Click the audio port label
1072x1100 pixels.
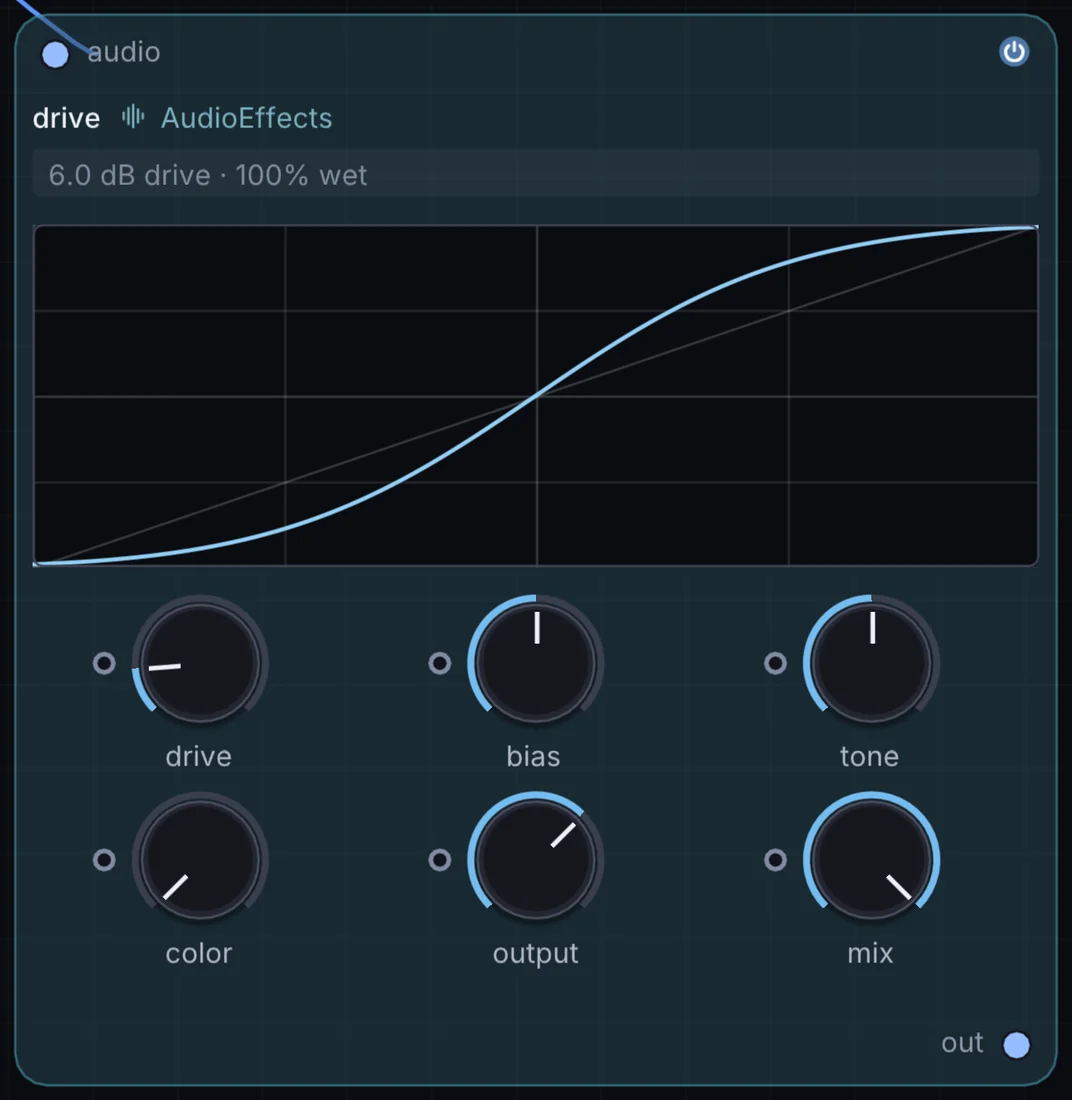click(124, 52)
